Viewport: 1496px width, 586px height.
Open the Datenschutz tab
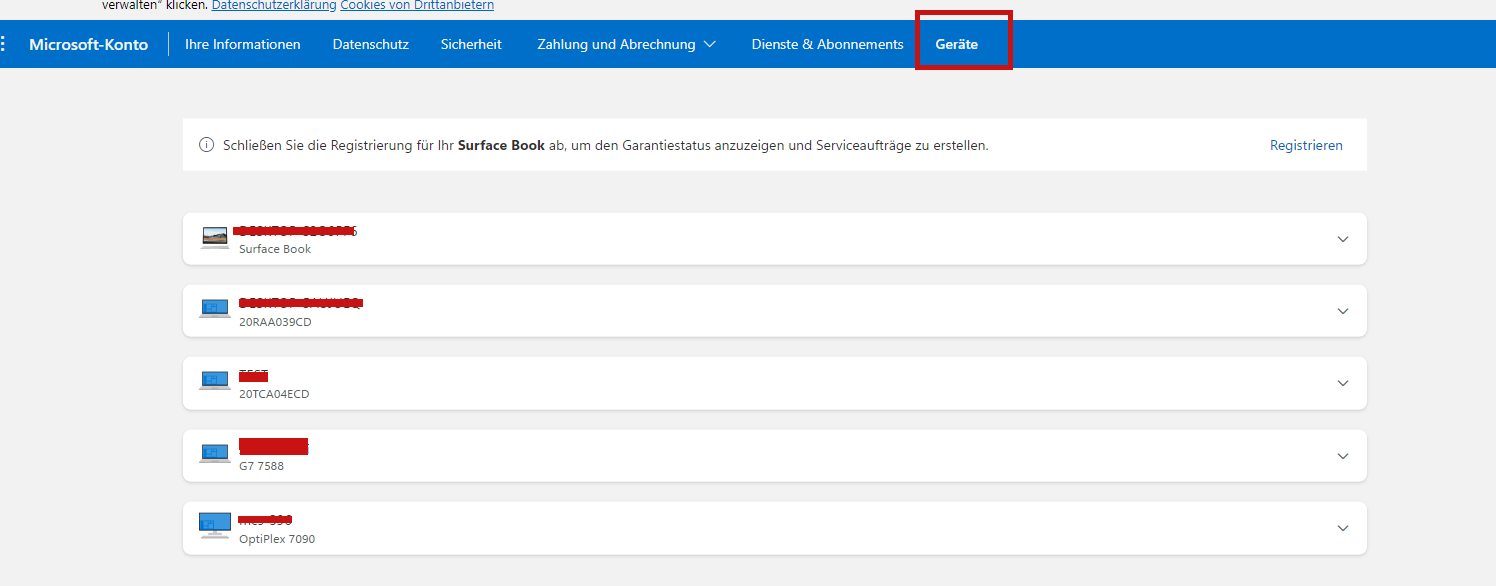click(x=371, y=44)
